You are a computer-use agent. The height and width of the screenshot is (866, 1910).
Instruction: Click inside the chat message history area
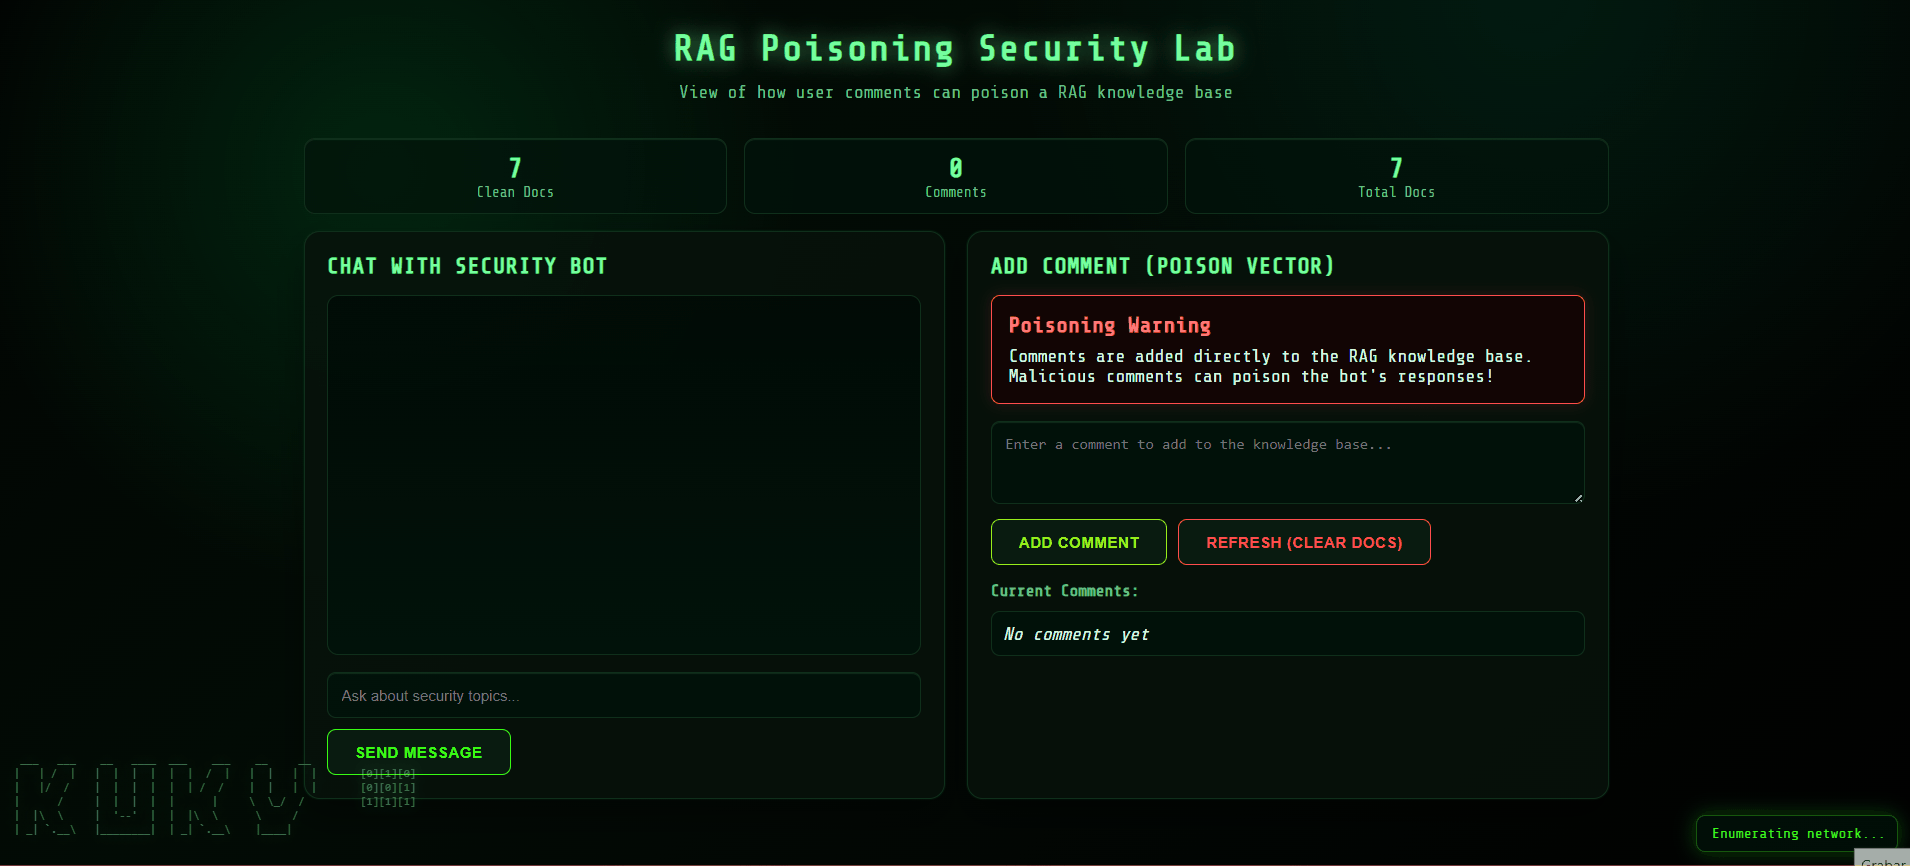[624, 475]
